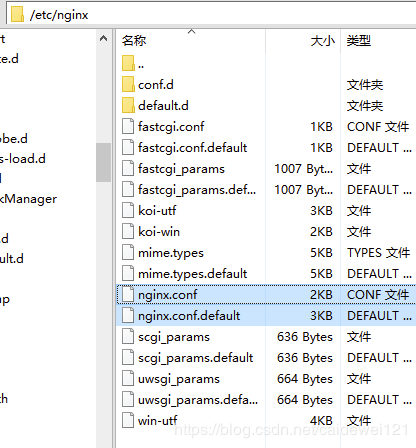Sort files by the 类型 column header
This screenshot has width=416, height=448.
click(378, 41)
